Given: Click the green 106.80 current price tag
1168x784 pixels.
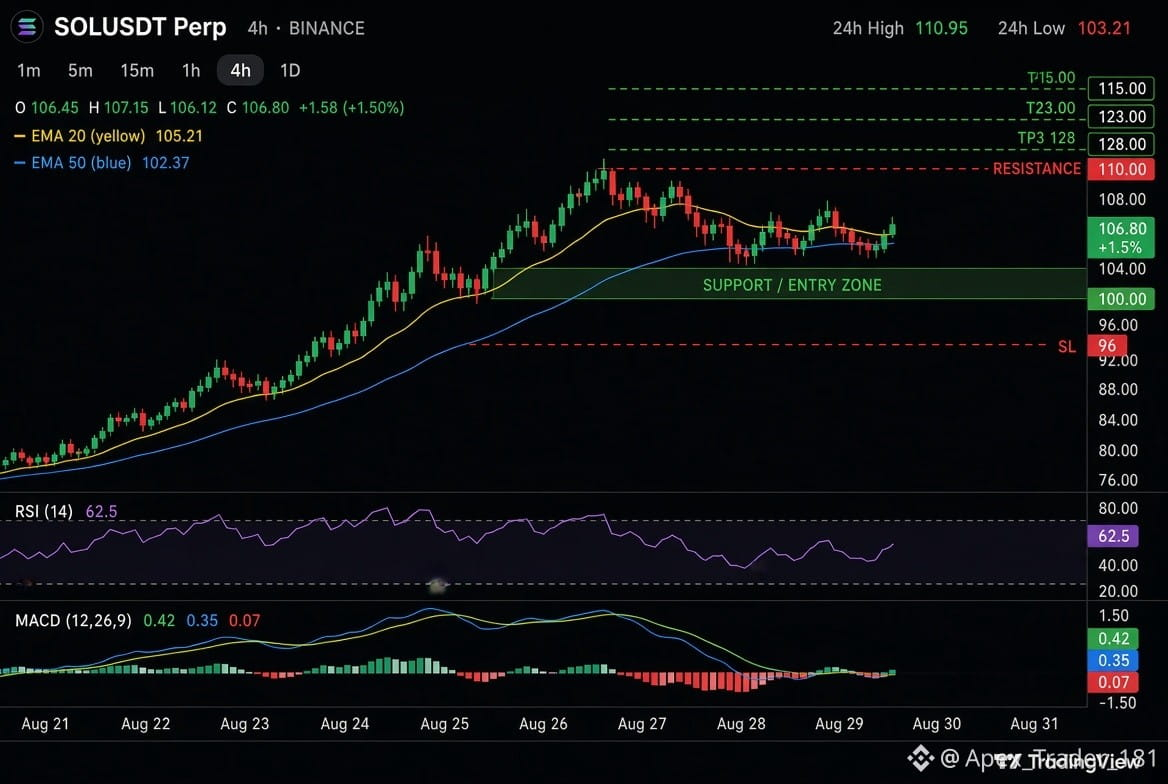Looking at the screenshot, I should pos(1121,237).
